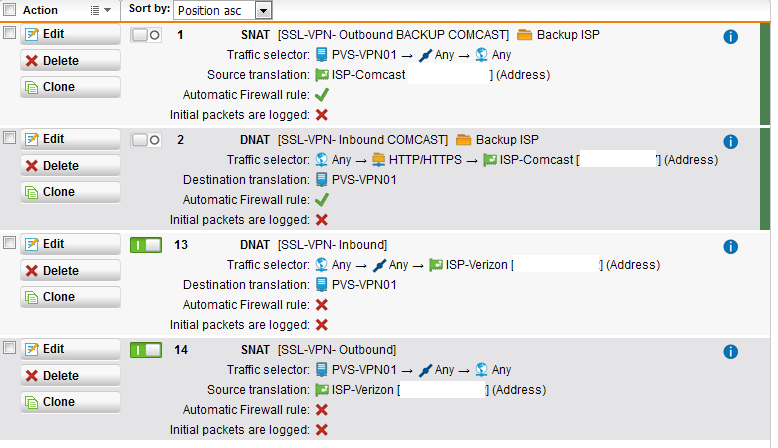Tick the checkbox beside rule 2
The height and width of the screenshot is (448, 778).
coord(9,137)
